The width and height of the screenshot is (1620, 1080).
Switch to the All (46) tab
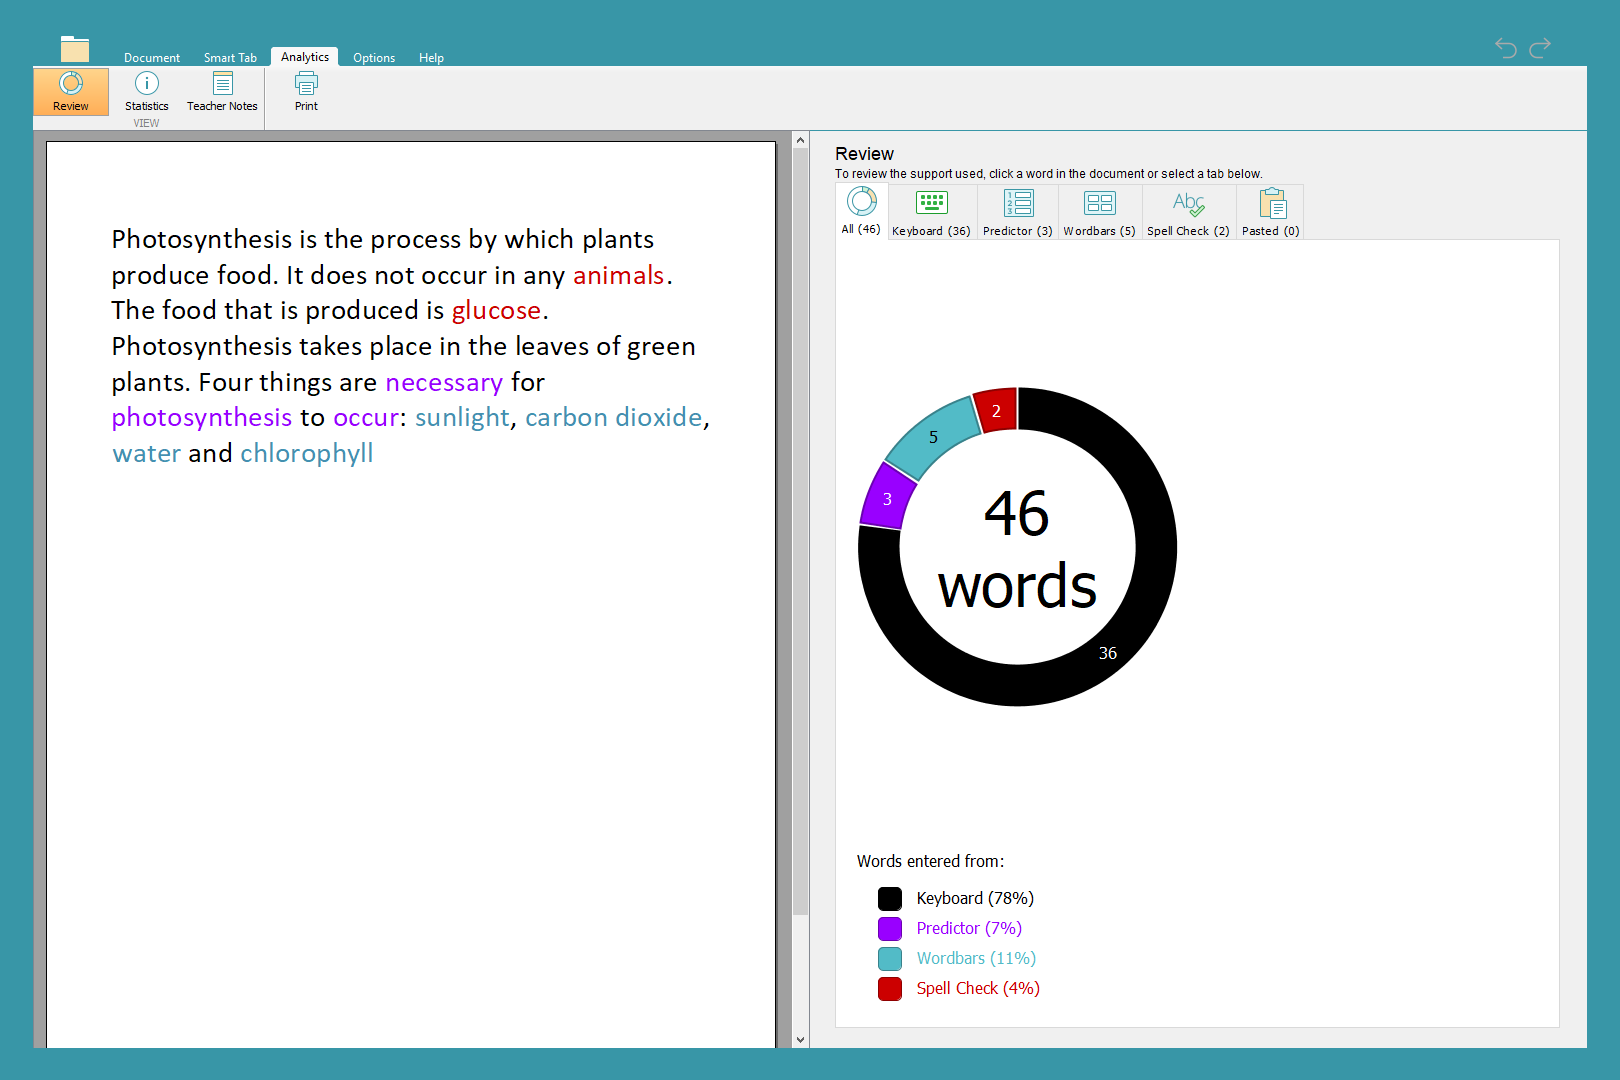coord(861,211)
